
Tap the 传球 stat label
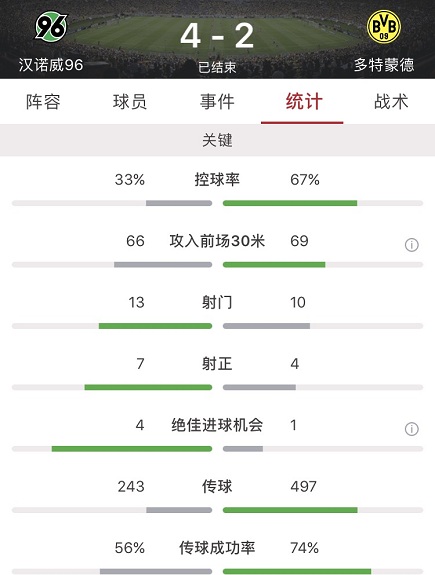217,487
